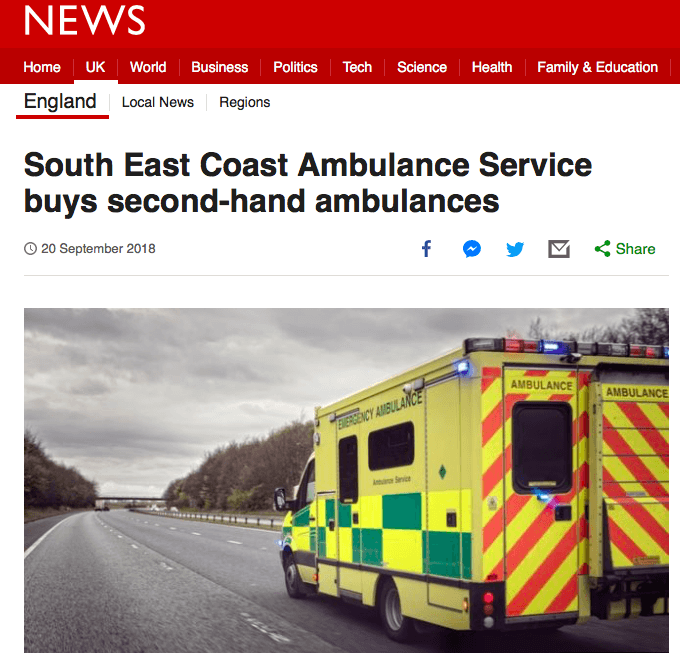The height and width of the screenshot is (653, 680).
Task: Tweet article using Twitter bird icon
Action: [x=515, y=249]
